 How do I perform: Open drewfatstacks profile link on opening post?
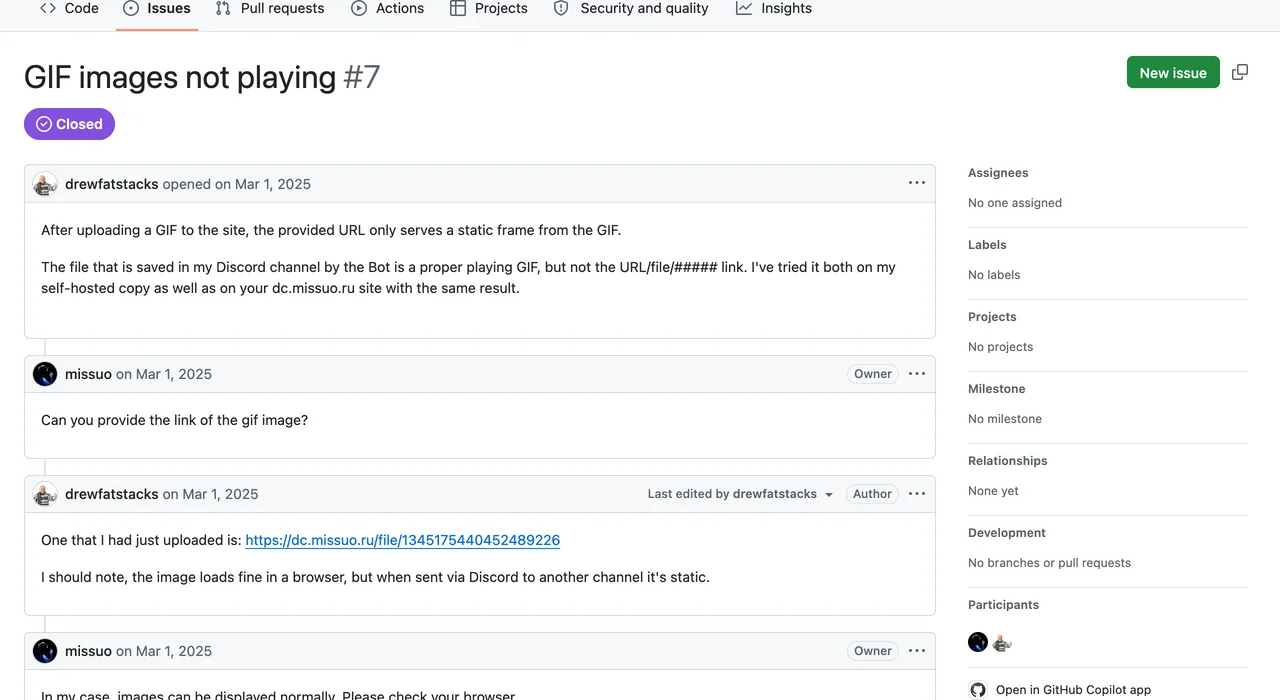pyautogui.click(x=112, y=184)
